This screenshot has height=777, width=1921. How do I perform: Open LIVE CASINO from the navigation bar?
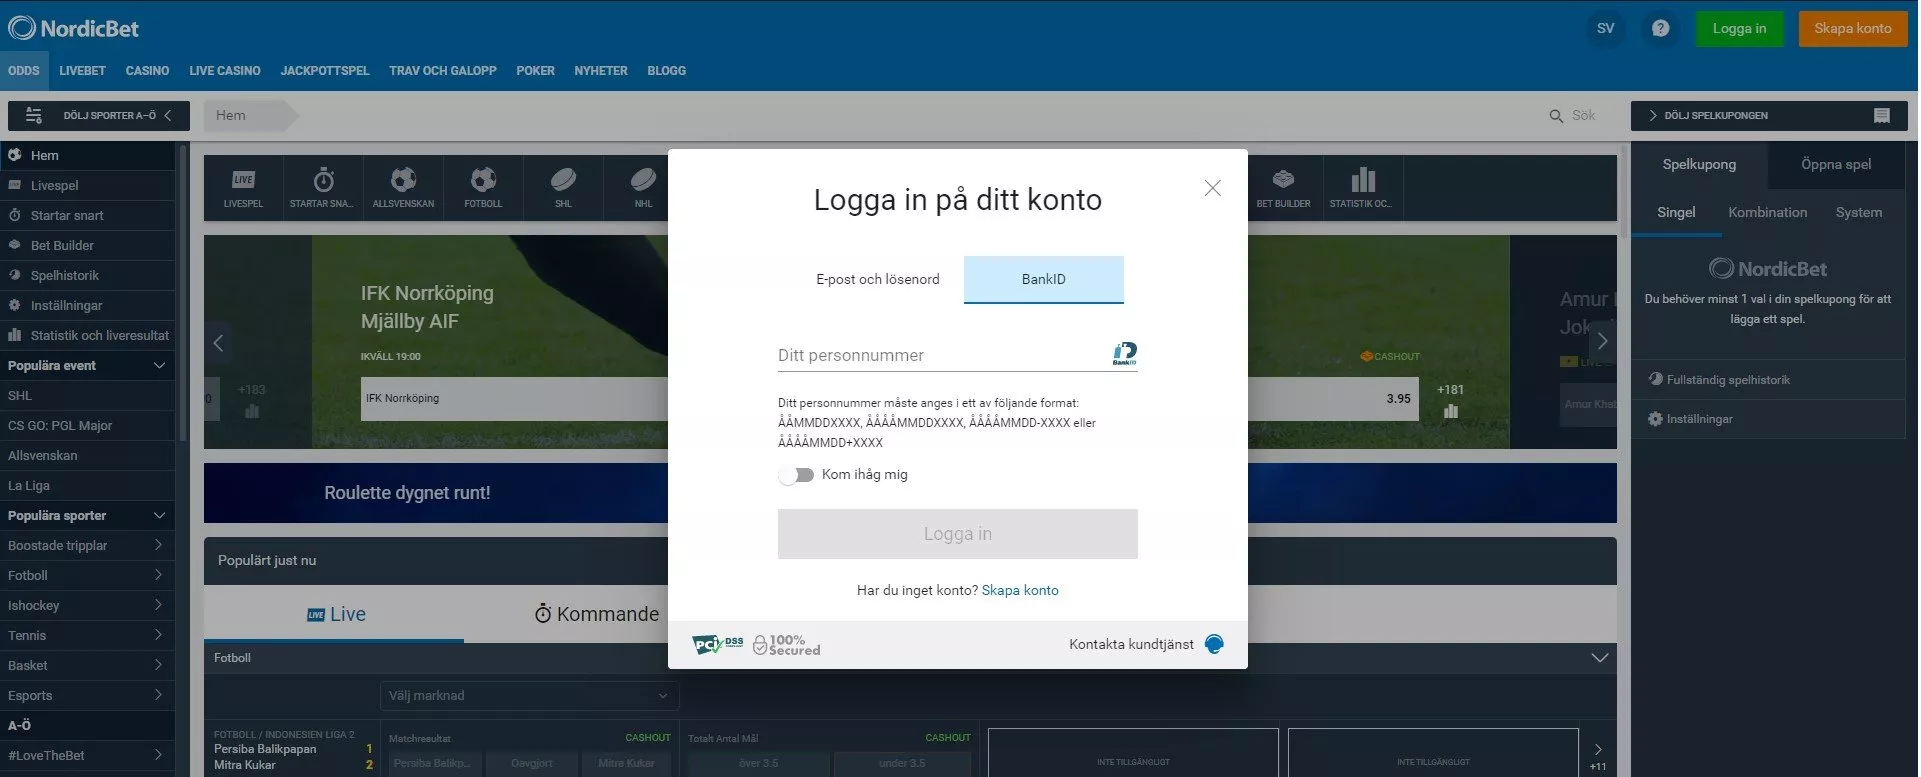click(x=225, y=71)
